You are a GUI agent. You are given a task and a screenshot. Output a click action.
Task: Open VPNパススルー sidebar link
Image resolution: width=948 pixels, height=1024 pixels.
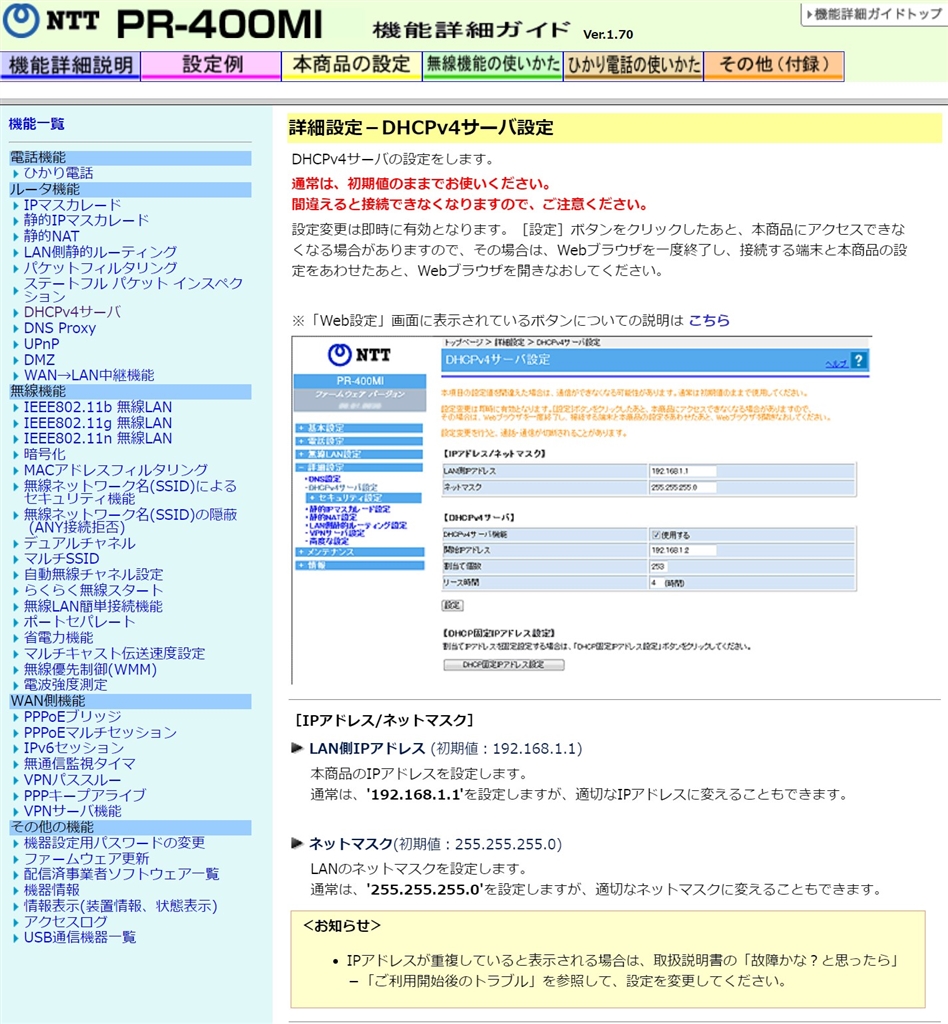72,780
